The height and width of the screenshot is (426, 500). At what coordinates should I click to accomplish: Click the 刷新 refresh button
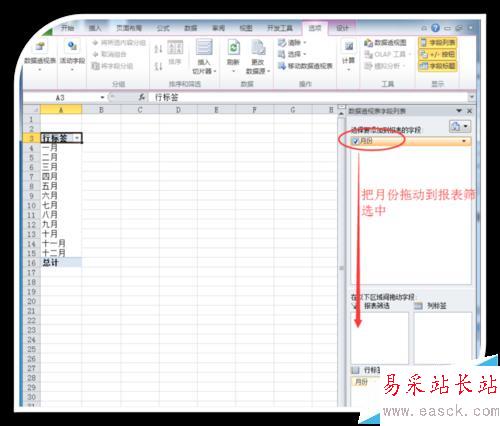233,55
